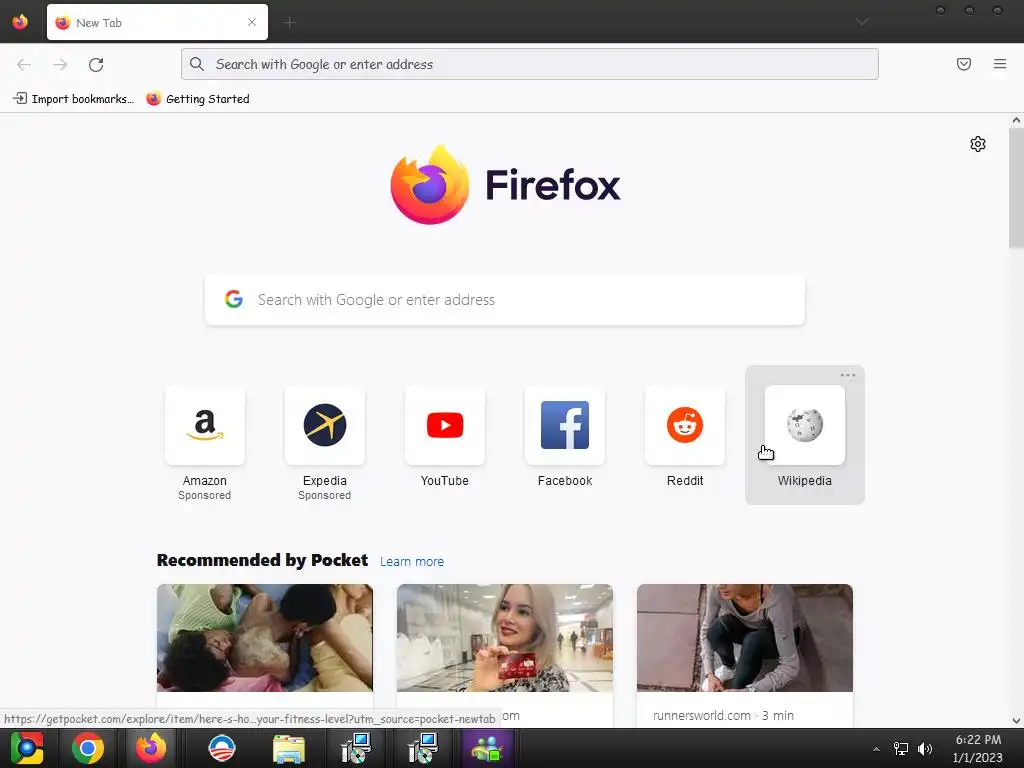1024x768 pixels.
Task: Click the Firefox taskbar icon
Action: point(151,748)
